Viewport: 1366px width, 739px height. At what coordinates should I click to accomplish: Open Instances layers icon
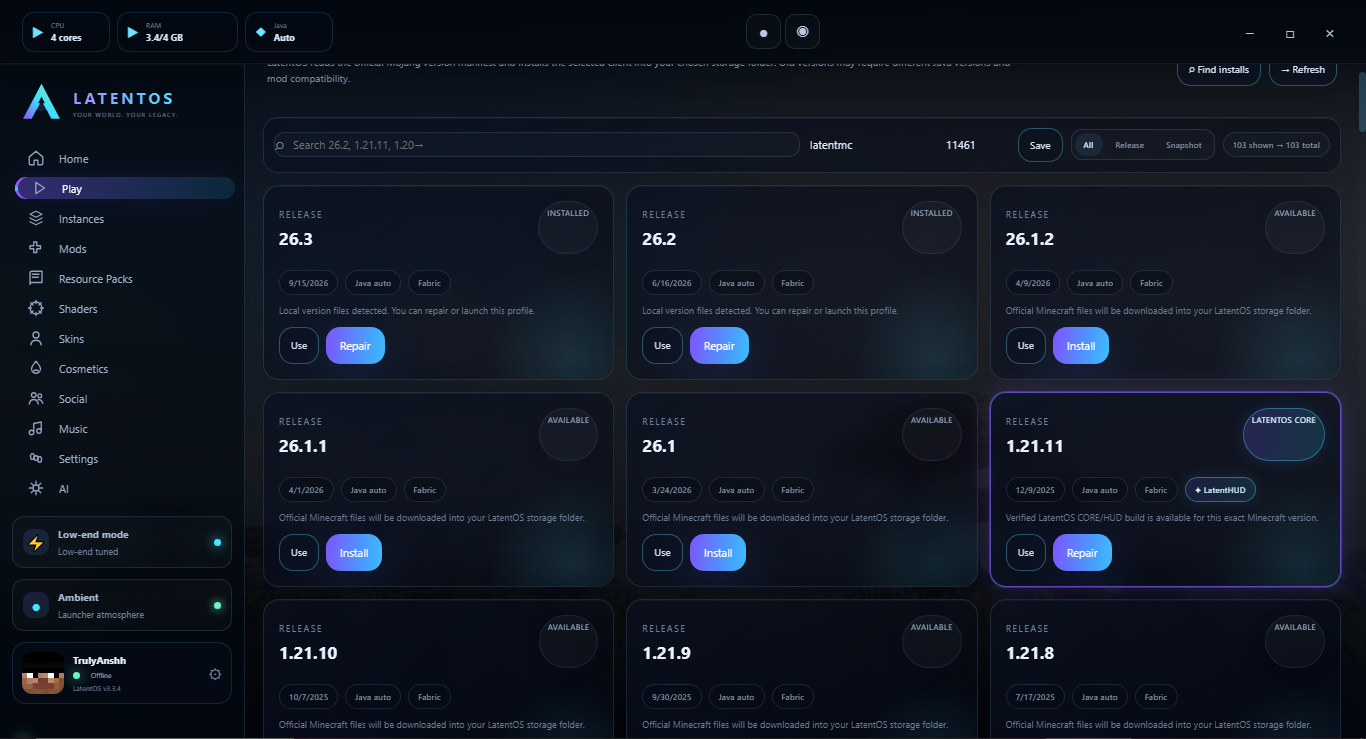tap(36, 218)
